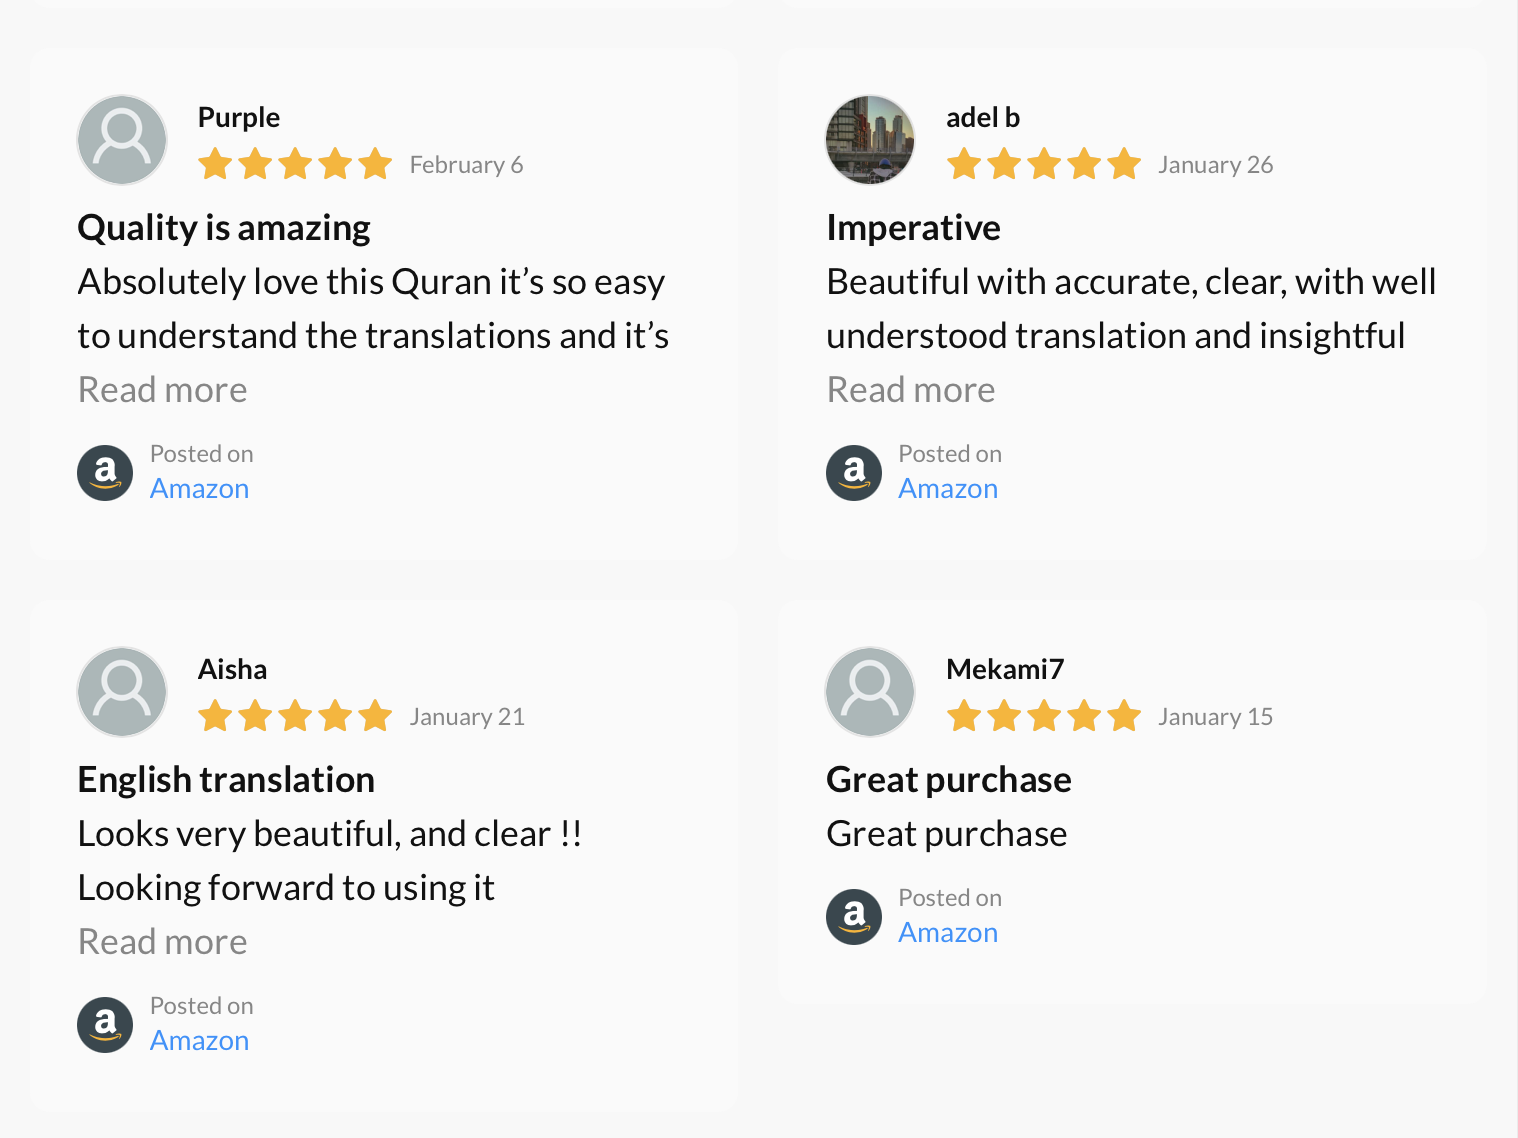Click Amazon logo icon in adel b's review
1518x1138 pixels.
tap(854, 472)
